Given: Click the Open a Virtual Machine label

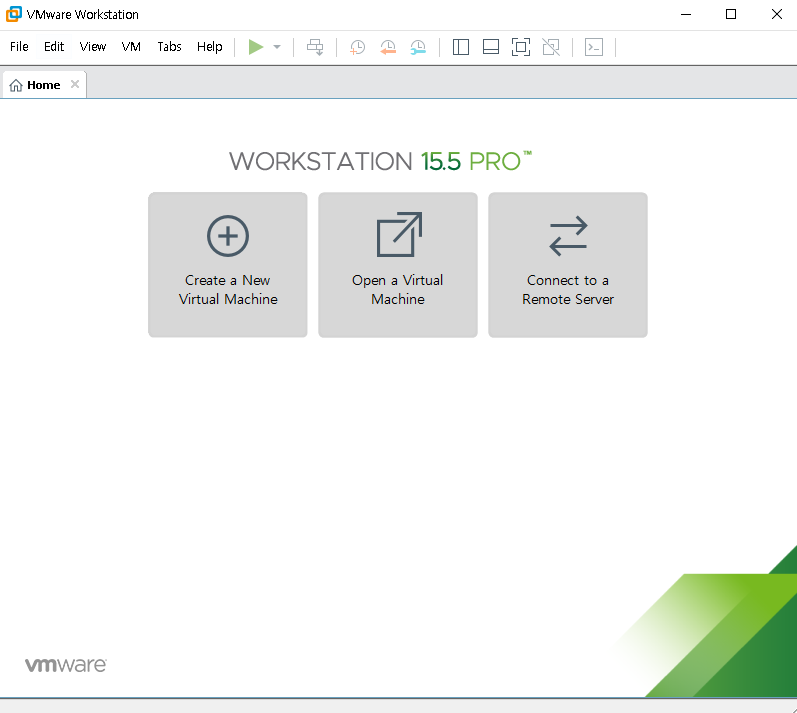Looking at the screenshot, I should pyautogui.click(x=398, y=290).
